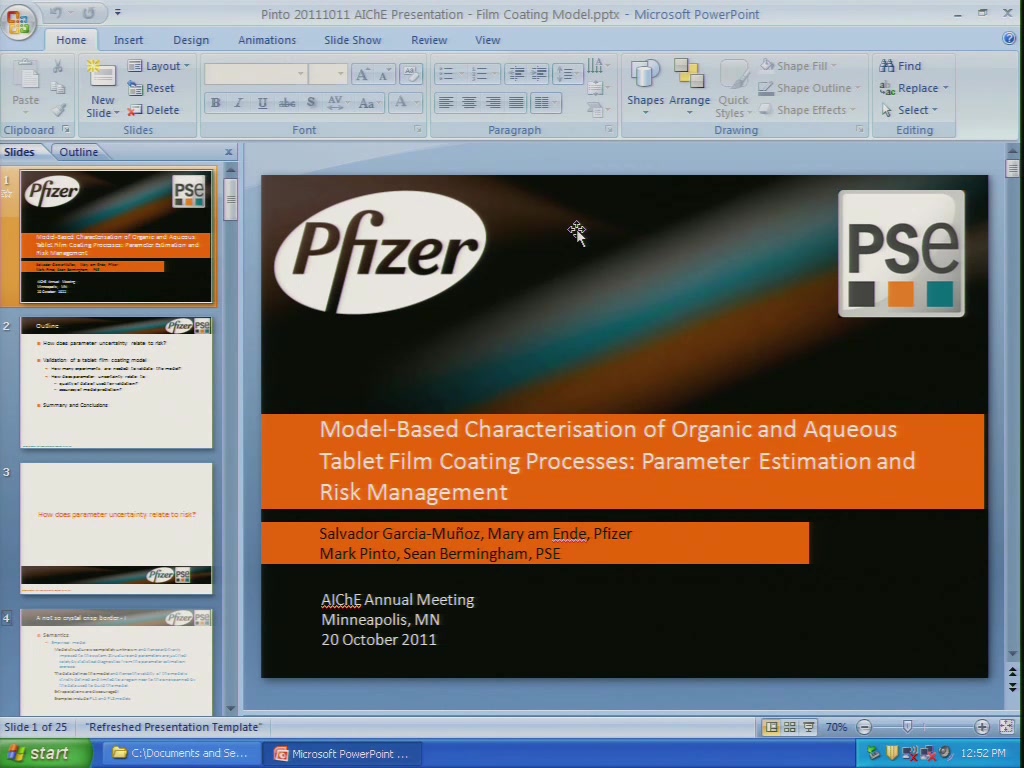This screenshot has height=768, width=1024.
Task: Open the Arrange menu
Action: [x=689, y=87]
